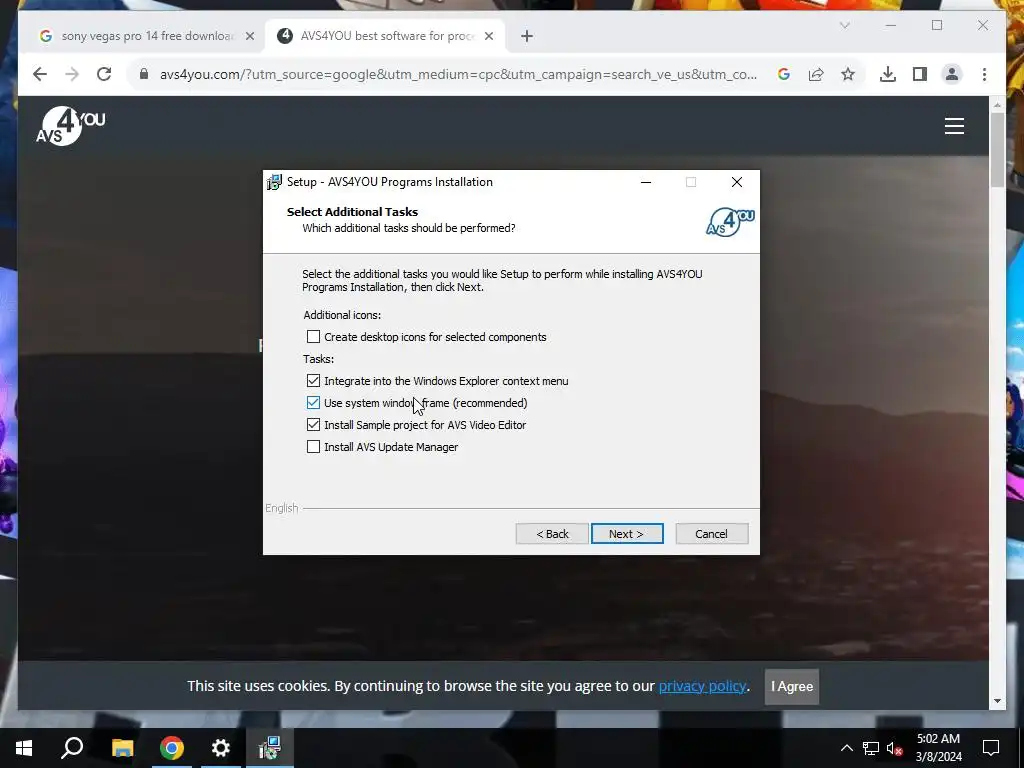1024x768 pixels.
Task: Open File Explorer from taskbar
Action: 122,748
